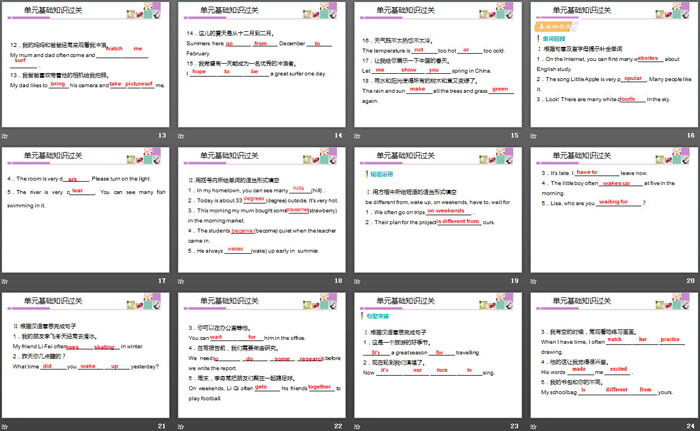Click the decorative desk picture on slide 17
Image resolution: width=700 pixels, height=431 pixels.
pos(141,163)
